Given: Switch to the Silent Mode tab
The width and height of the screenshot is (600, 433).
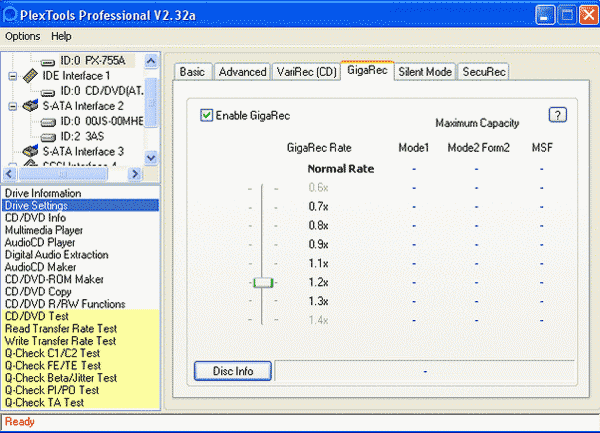Looking at the screenshot, I should (x=425, y=72).
